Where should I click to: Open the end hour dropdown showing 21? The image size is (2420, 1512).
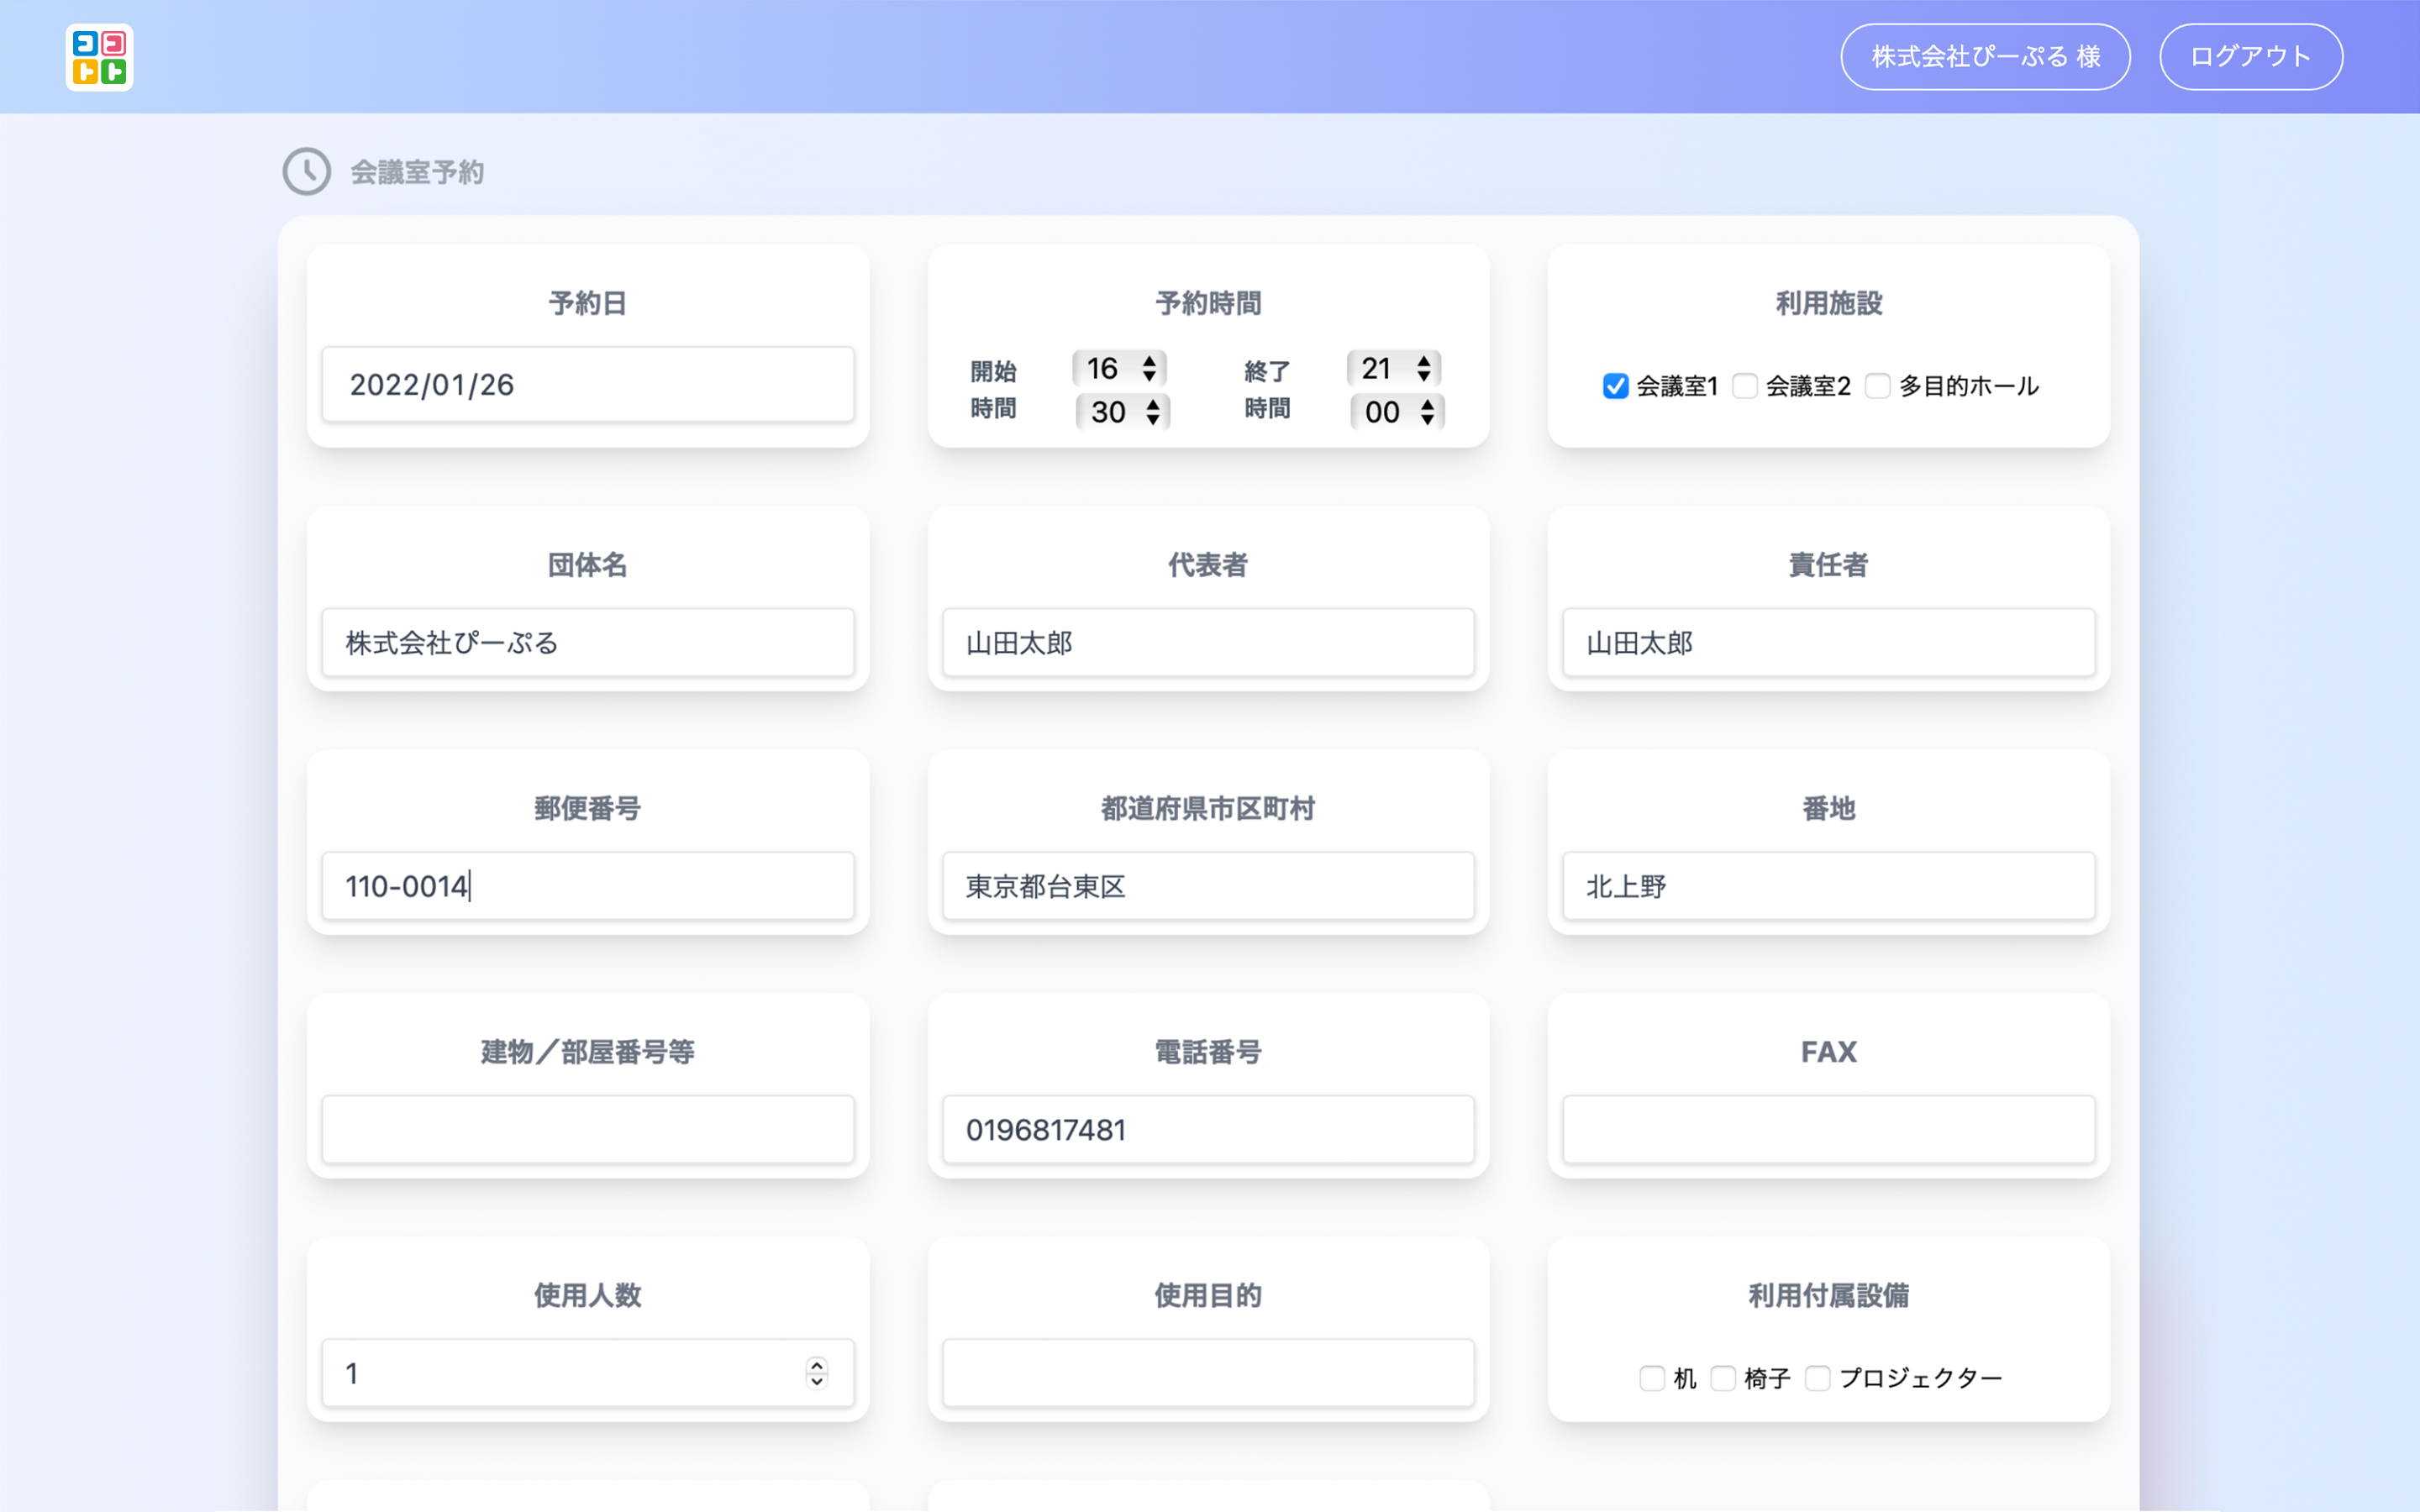pos(1394,368)
